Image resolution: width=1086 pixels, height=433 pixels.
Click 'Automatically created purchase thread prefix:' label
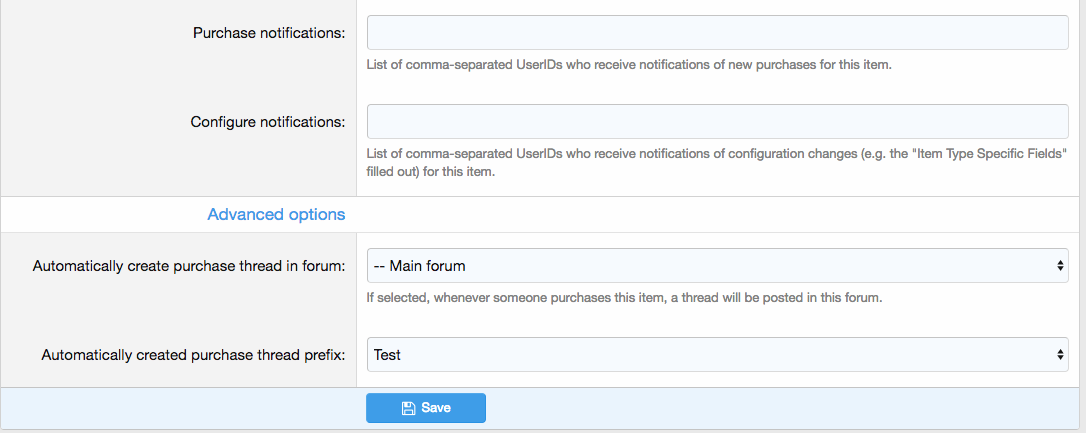click(193, 354)
